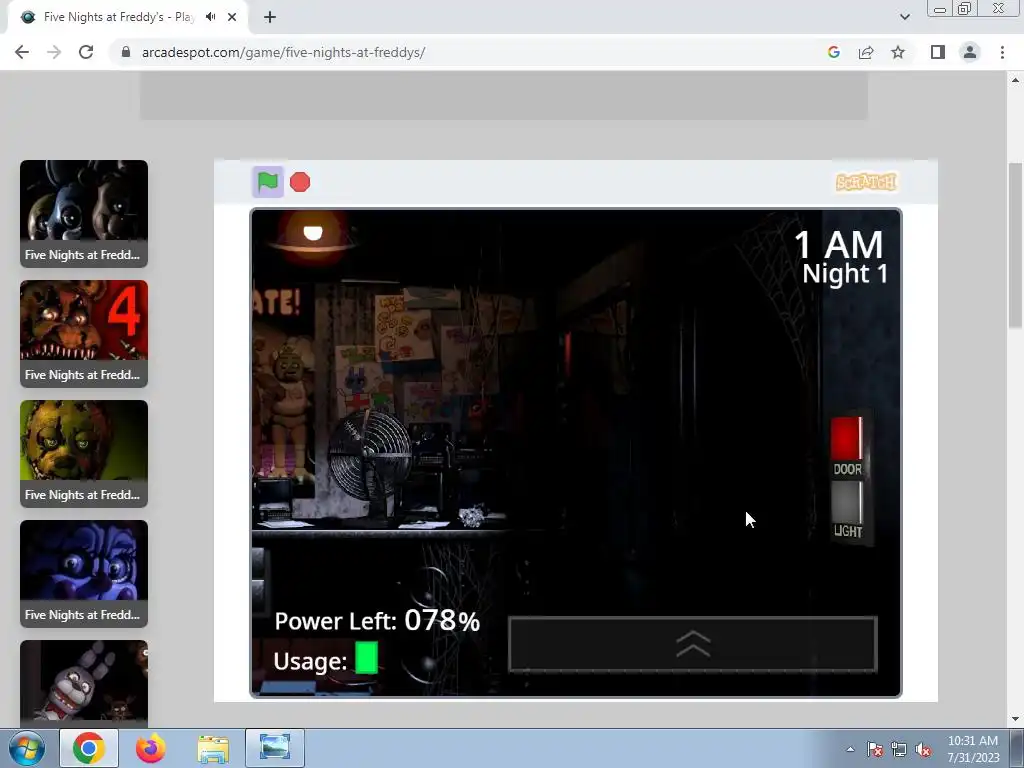Open the Windows Start menu
Screen dimensions: 1024x768
point(27,748)
